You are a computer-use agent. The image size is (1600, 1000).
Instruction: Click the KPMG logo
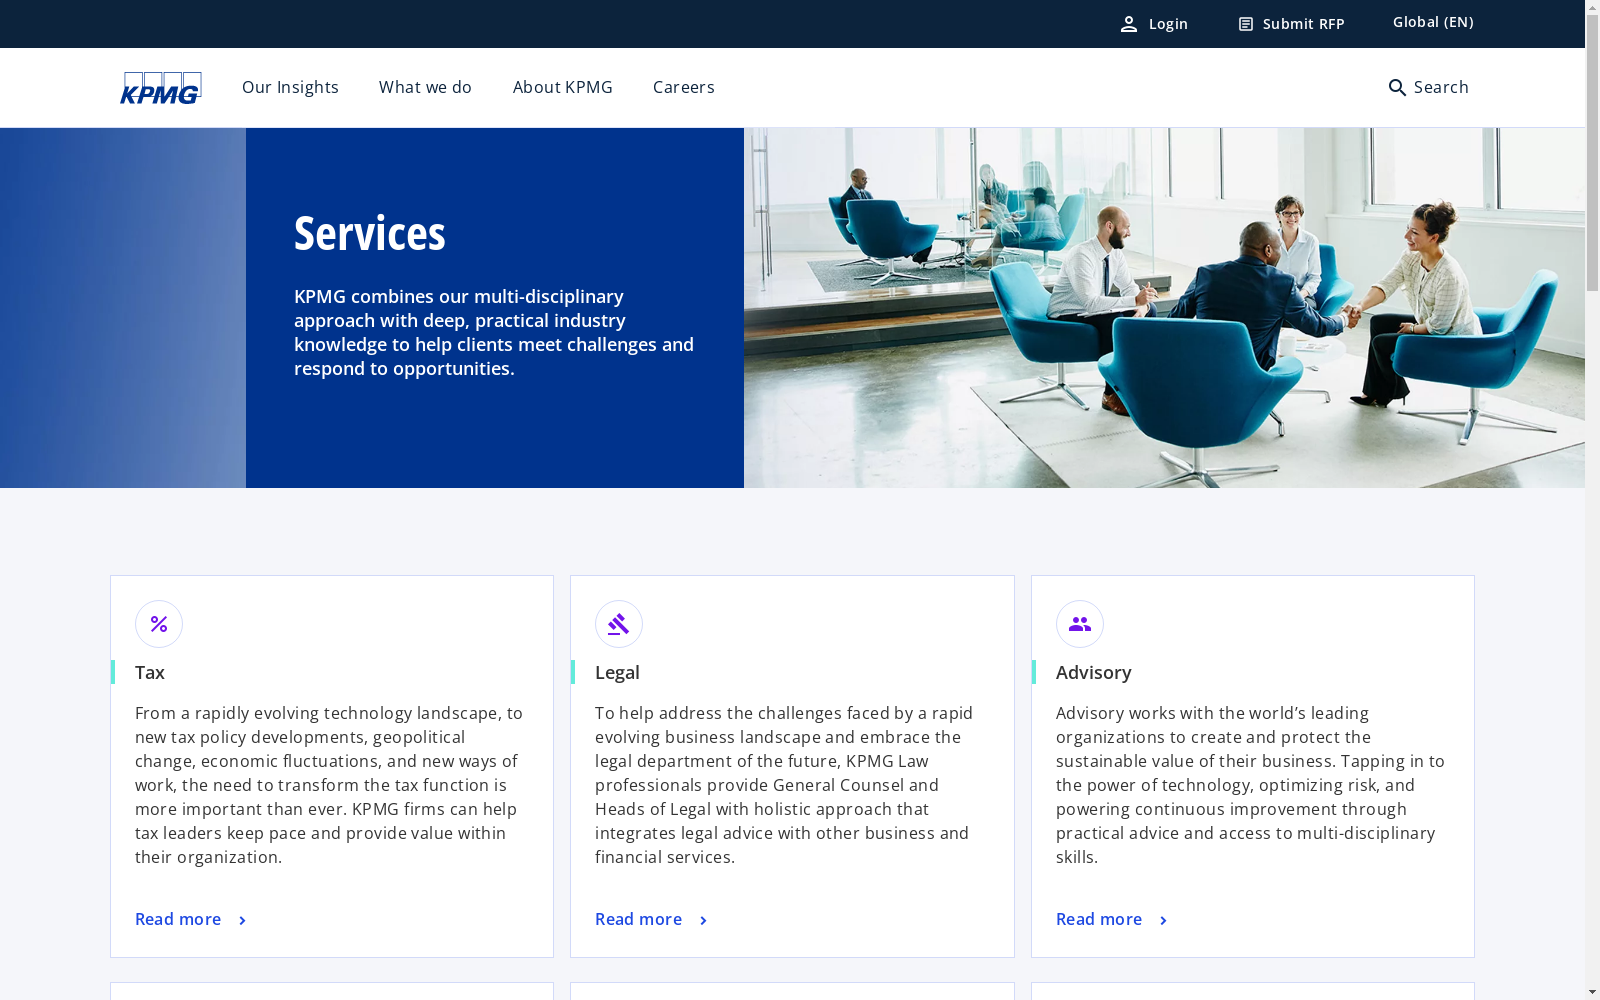[x=161, y=88]
